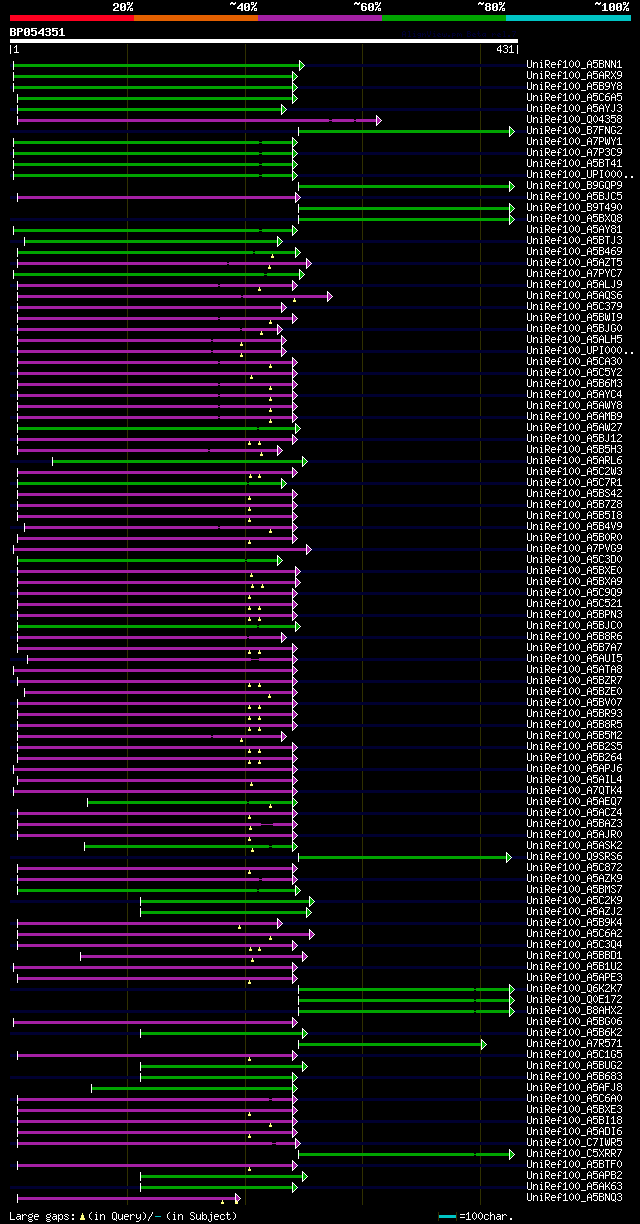Open hit UniRef100_A5BNN1
The width and height of the screenshot is (640, 1224).
(574, 65)
